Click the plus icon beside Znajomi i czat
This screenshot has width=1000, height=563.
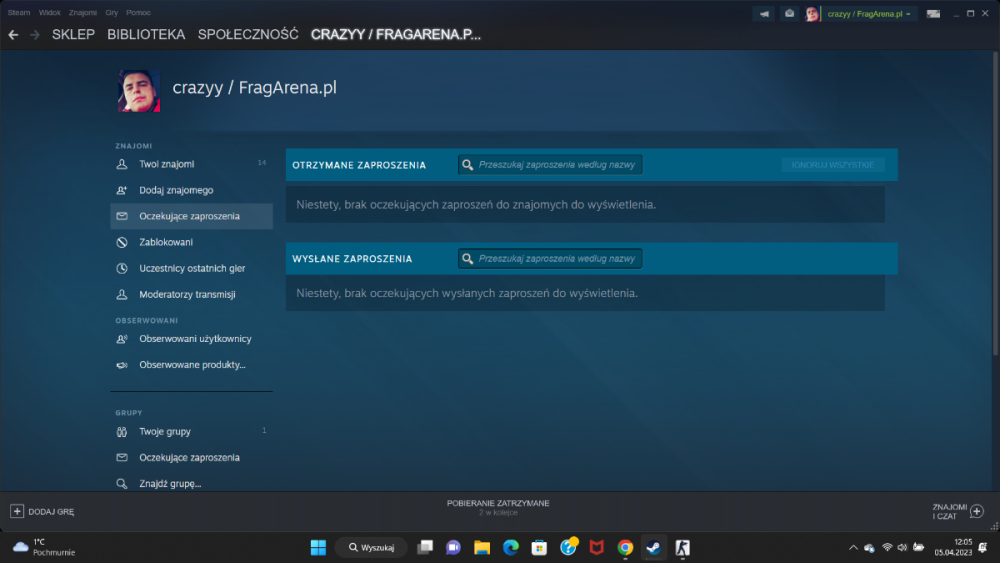click(977, 511)
